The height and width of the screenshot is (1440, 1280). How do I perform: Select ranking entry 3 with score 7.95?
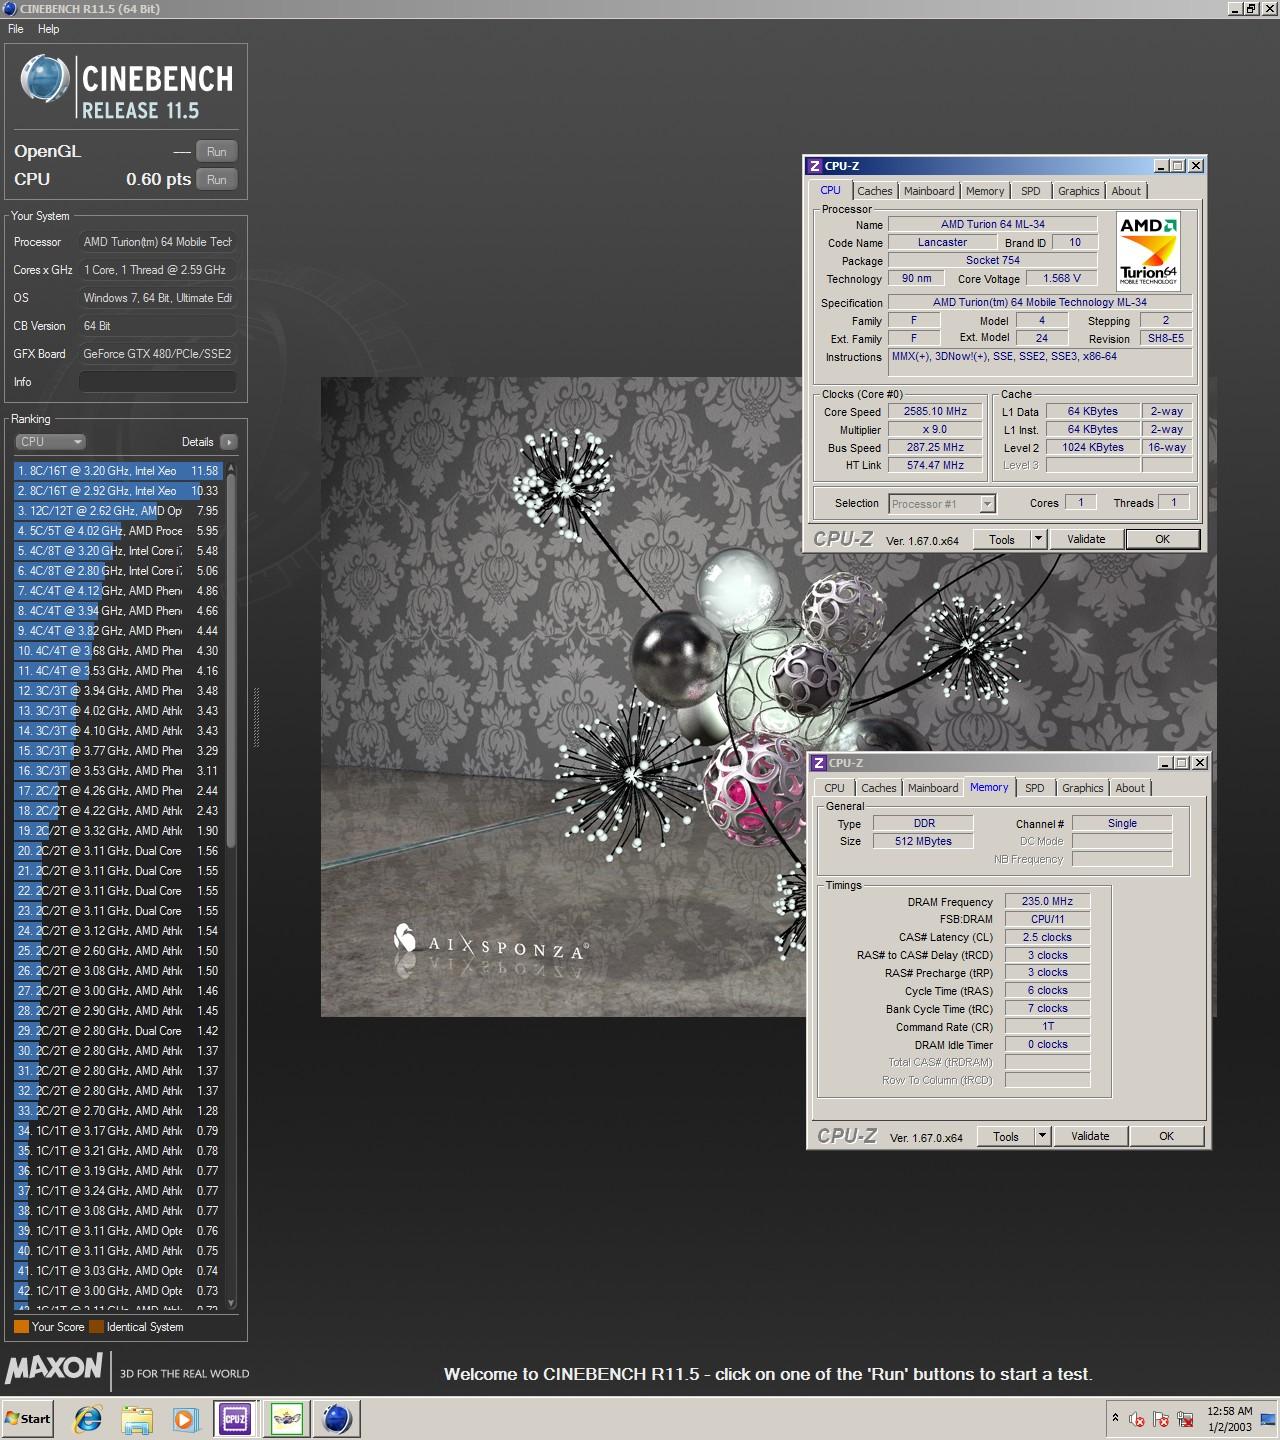tap(118, 510)
